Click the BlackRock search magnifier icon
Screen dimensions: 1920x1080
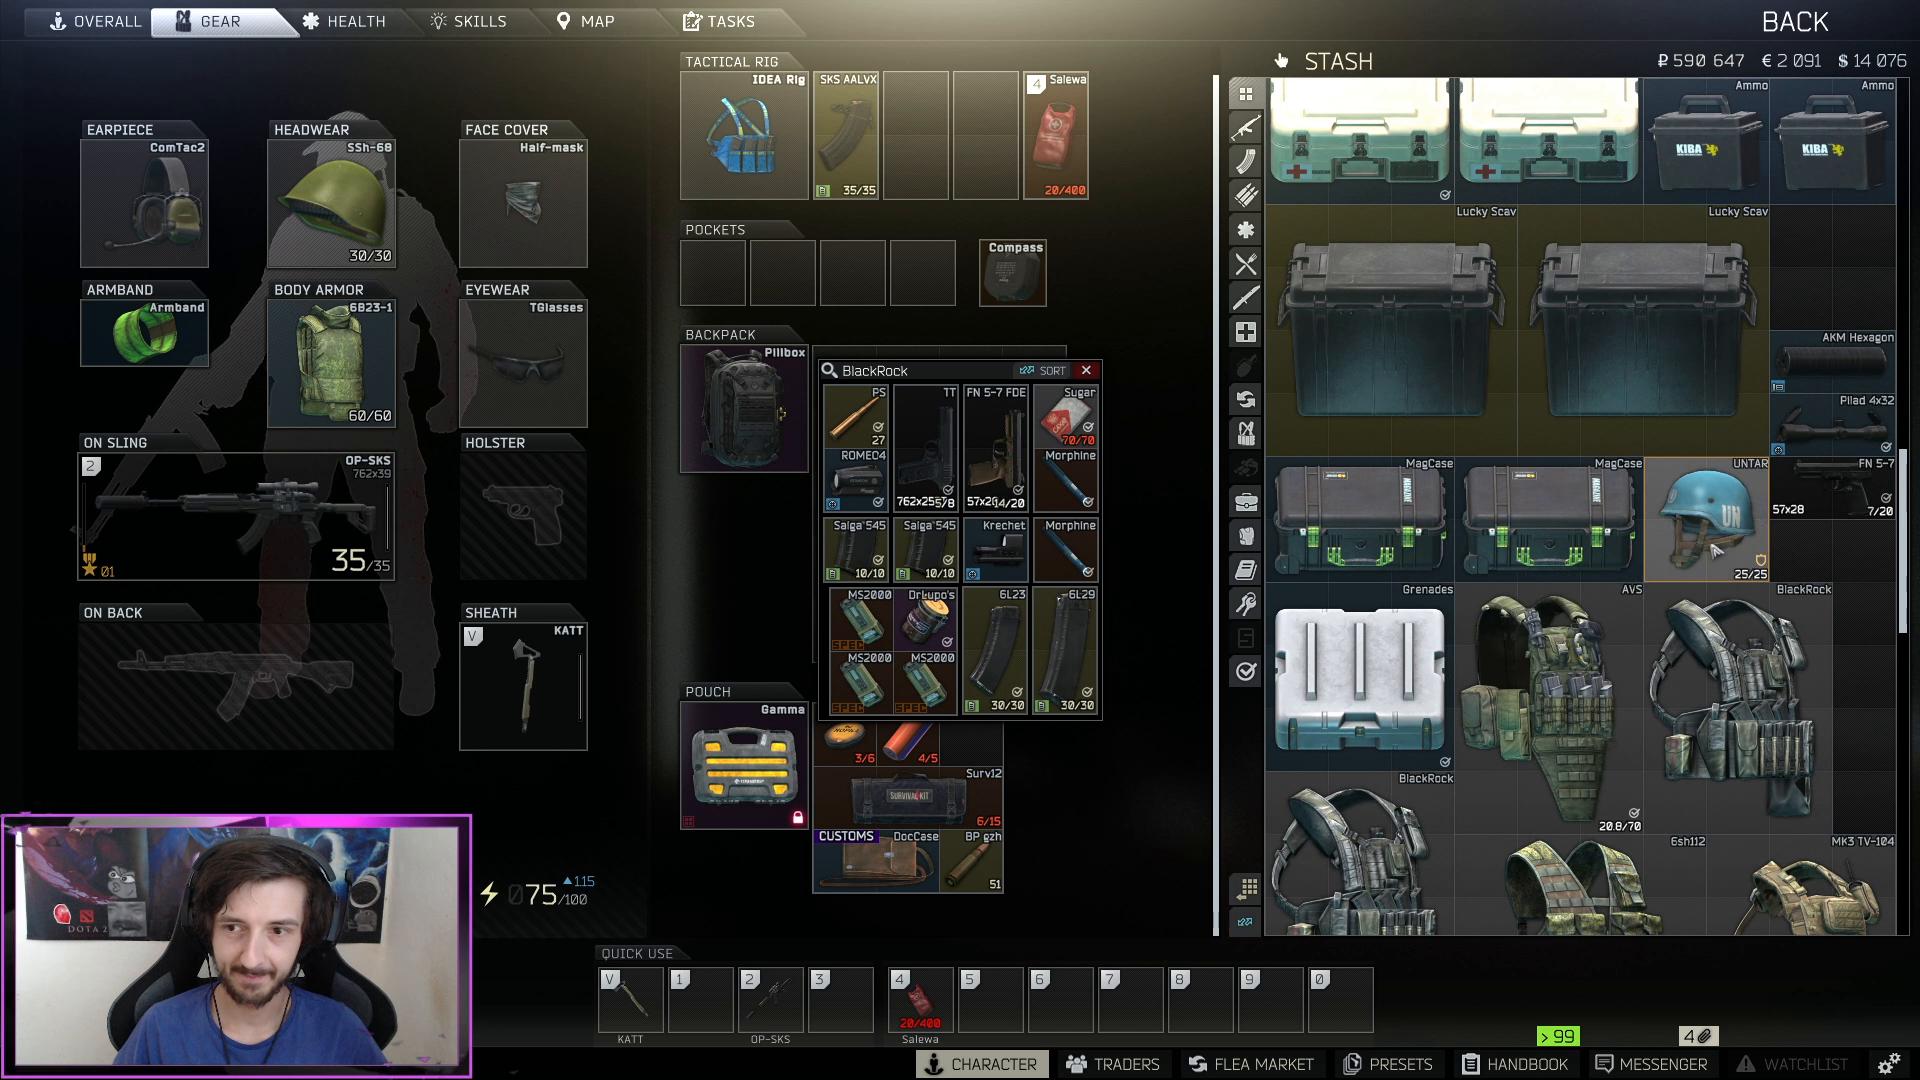tap(829, 370)
